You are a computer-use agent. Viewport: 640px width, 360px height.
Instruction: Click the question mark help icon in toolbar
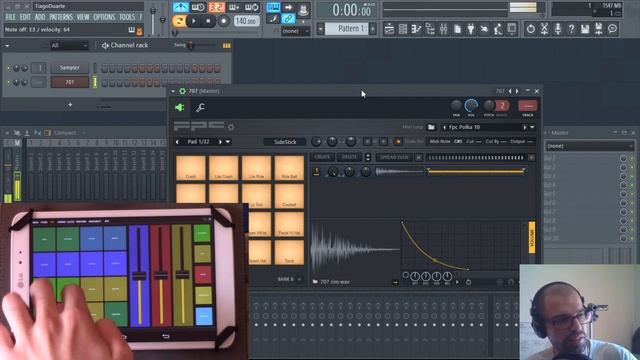point(571,29)
